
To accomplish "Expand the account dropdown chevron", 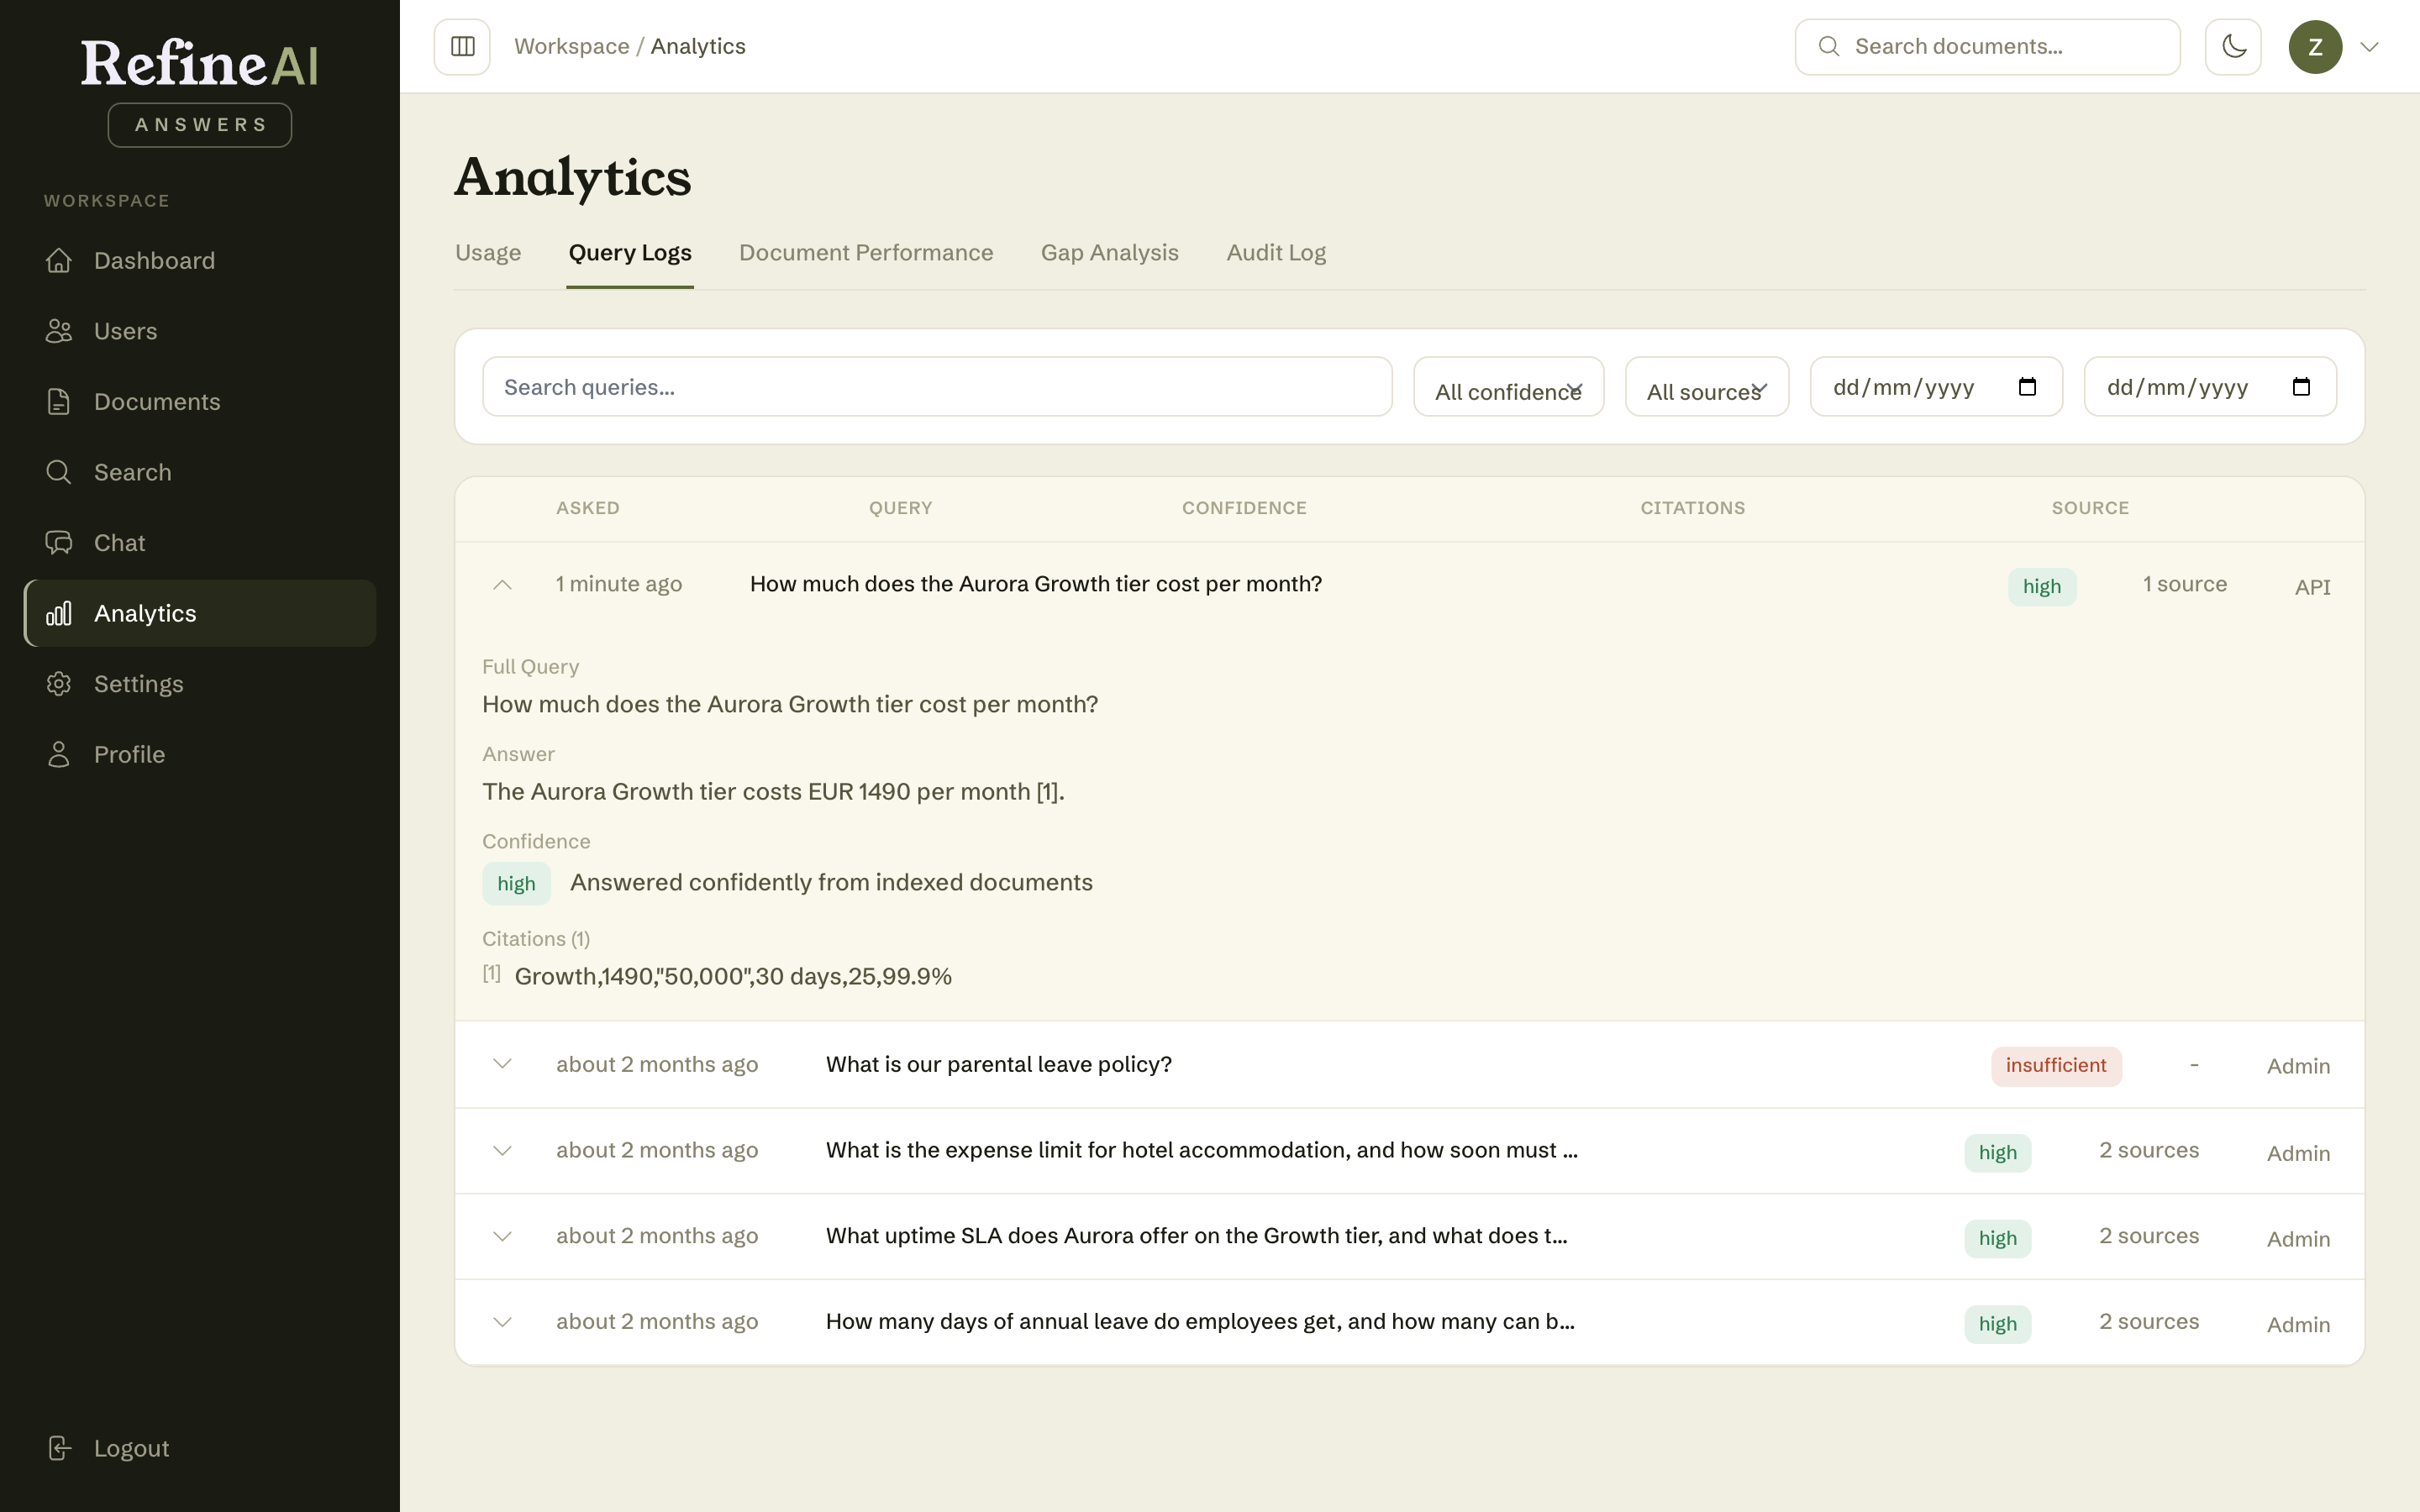I will 2369,47.
